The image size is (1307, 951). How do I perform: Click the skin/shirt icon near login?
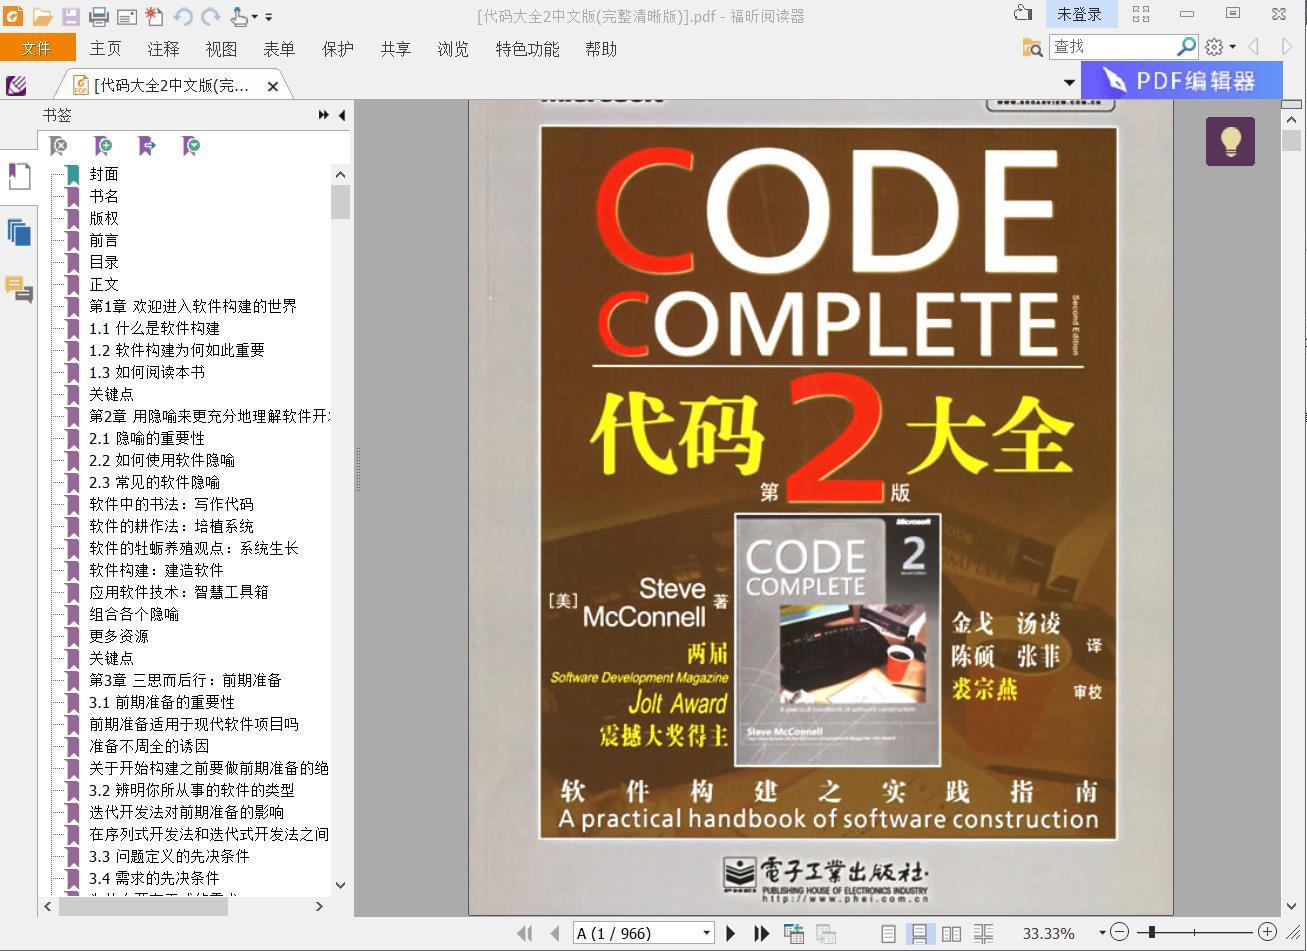coord(1022,14)
